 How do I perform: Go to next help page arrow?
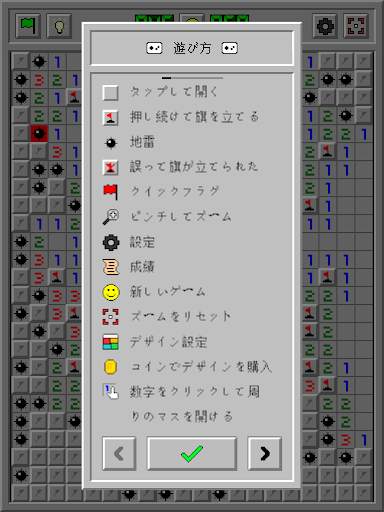265,453
